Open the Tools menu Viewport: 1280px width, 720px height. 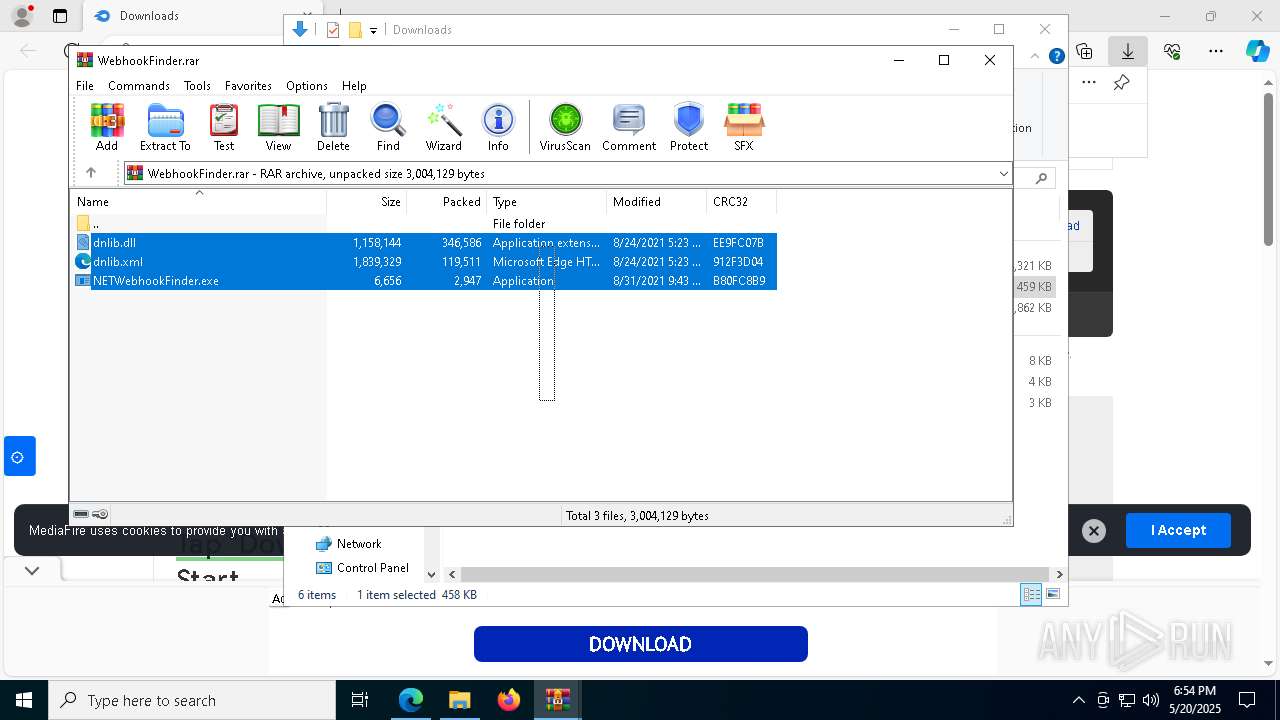[197, 86]
